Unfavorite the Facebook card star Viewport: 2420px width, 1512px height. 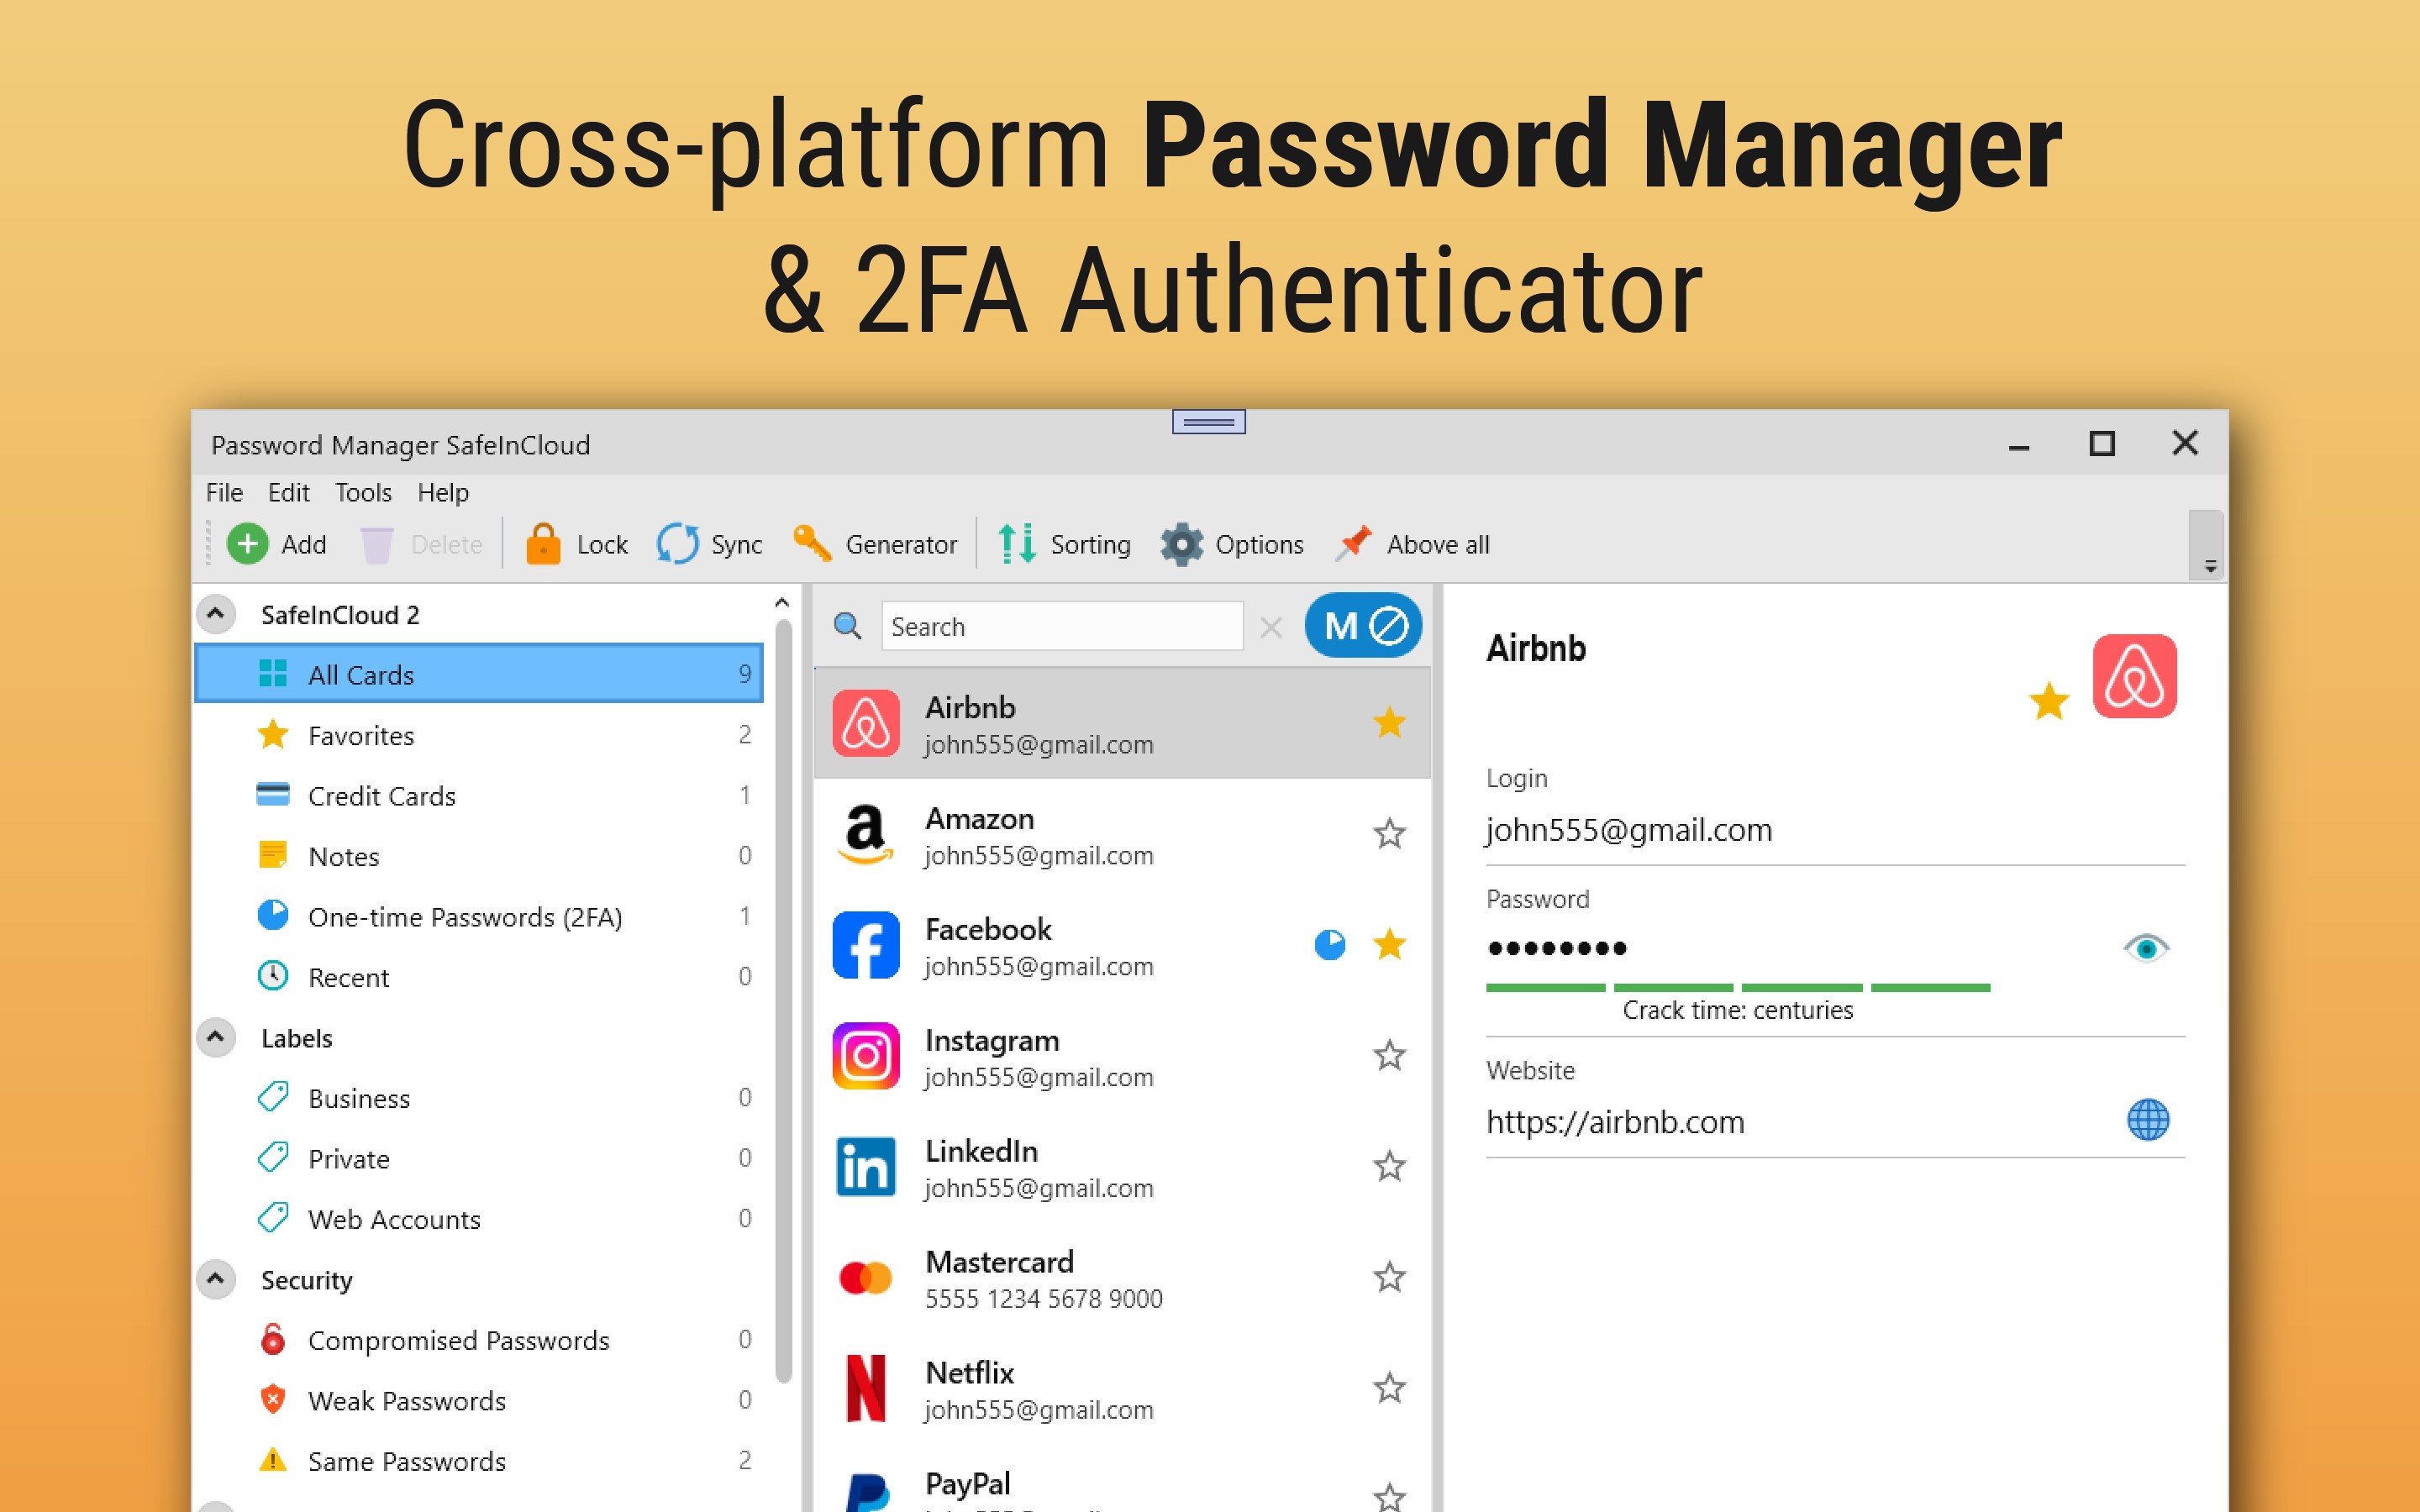tap(1389, 944)
